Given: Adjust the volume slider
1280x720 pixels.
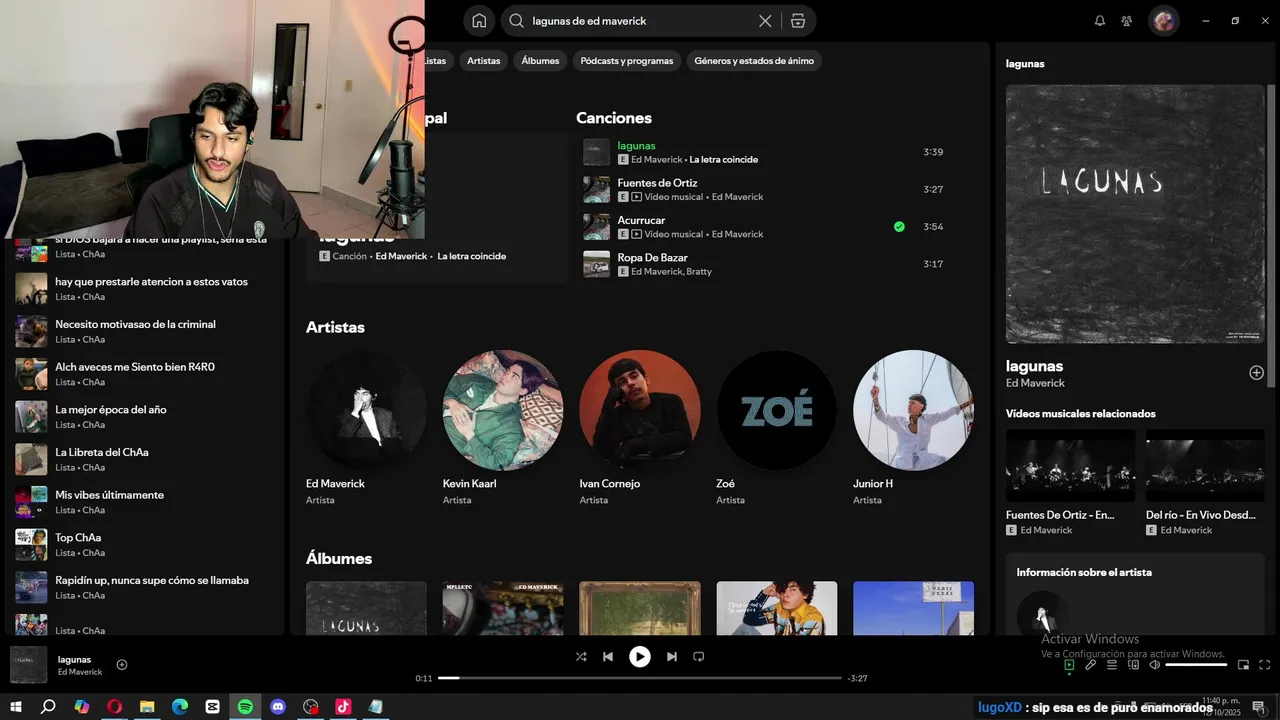Looking at the screenshot, I should (1196, 665).
